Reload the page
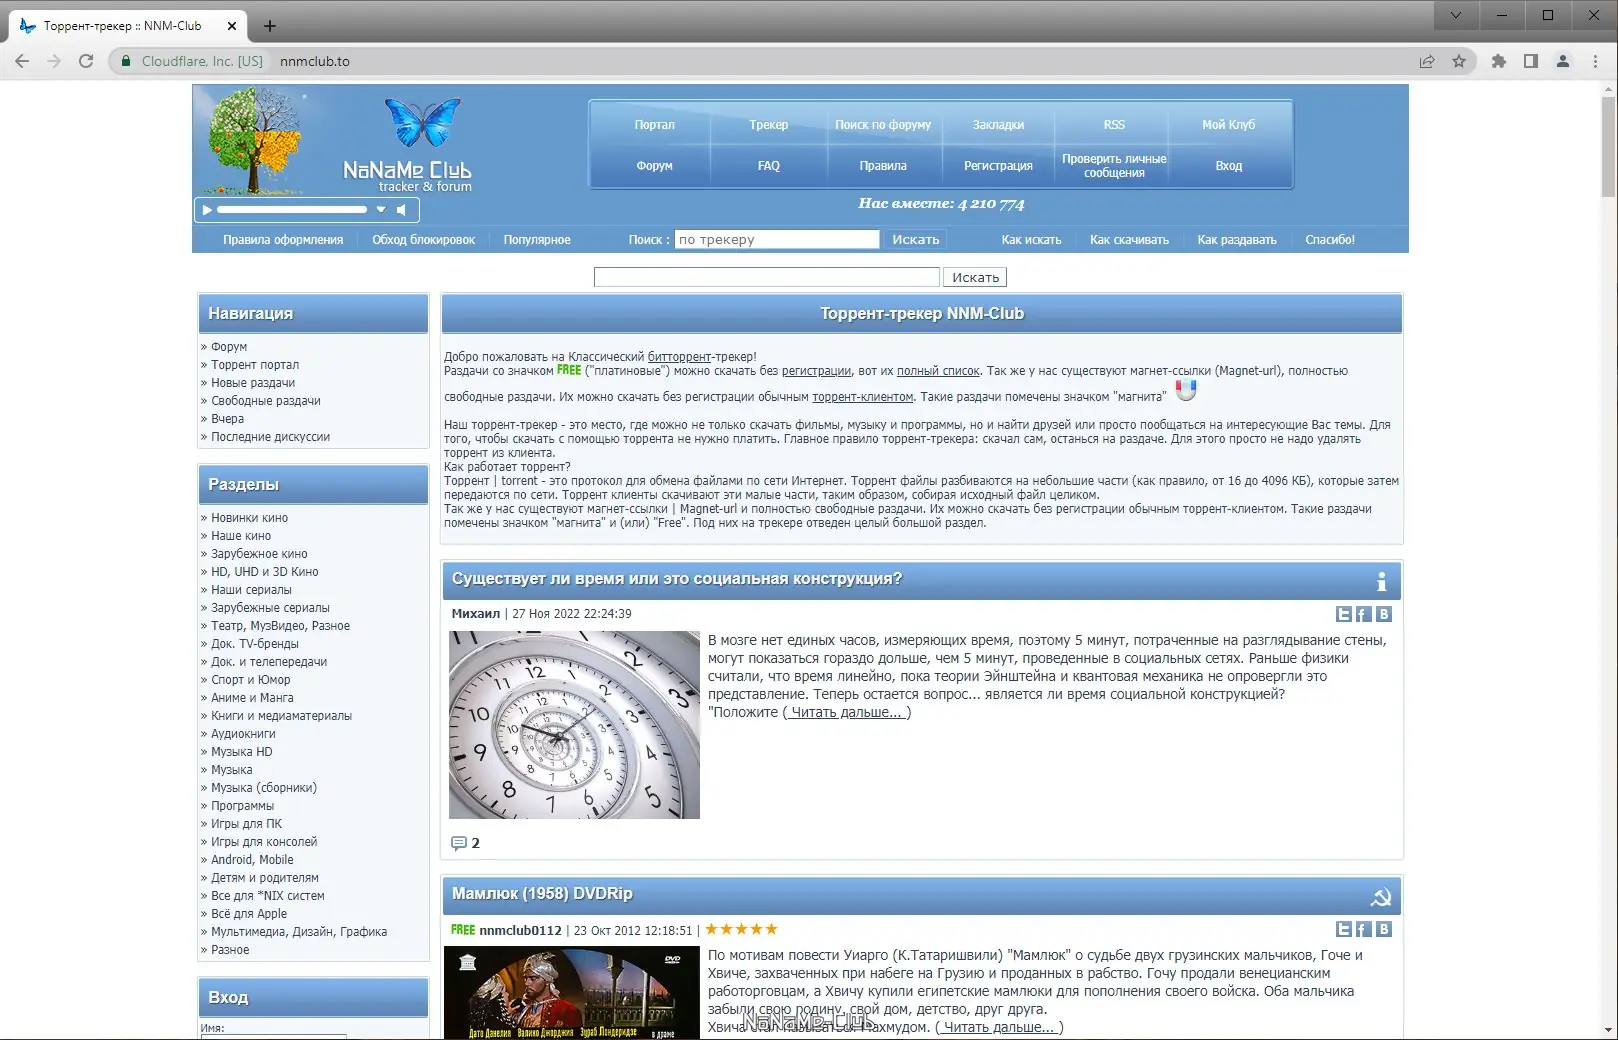 tap(86, 61)
